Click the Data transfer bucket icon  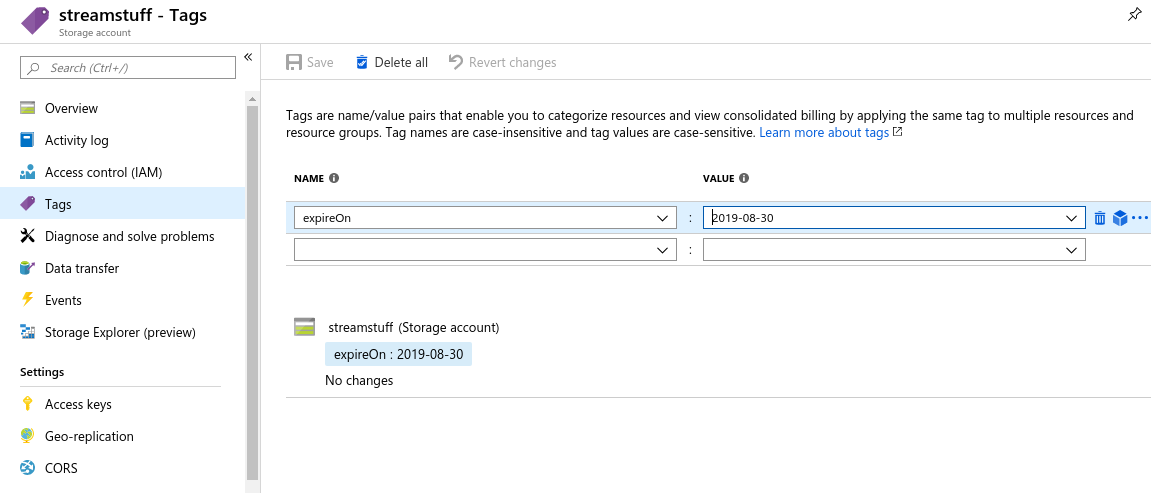28,269
